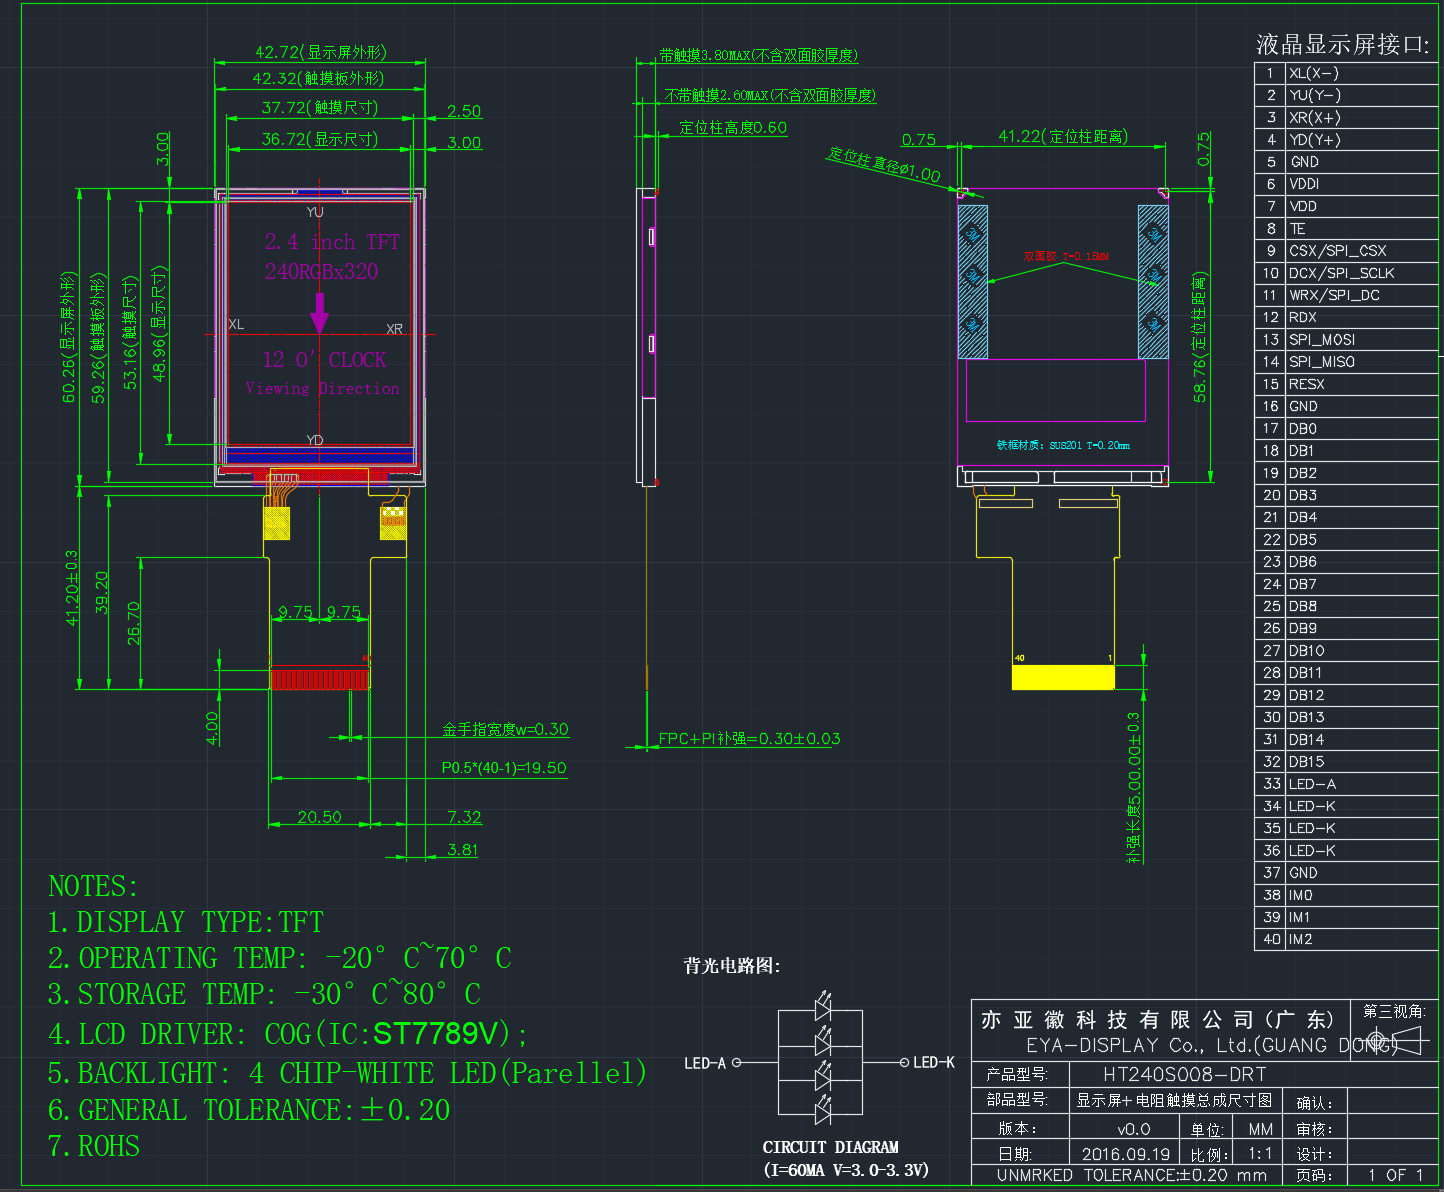Select the "6.GENERAL TOLERANCE:±0.20" note
1444x1192 pixels.
249,1110
